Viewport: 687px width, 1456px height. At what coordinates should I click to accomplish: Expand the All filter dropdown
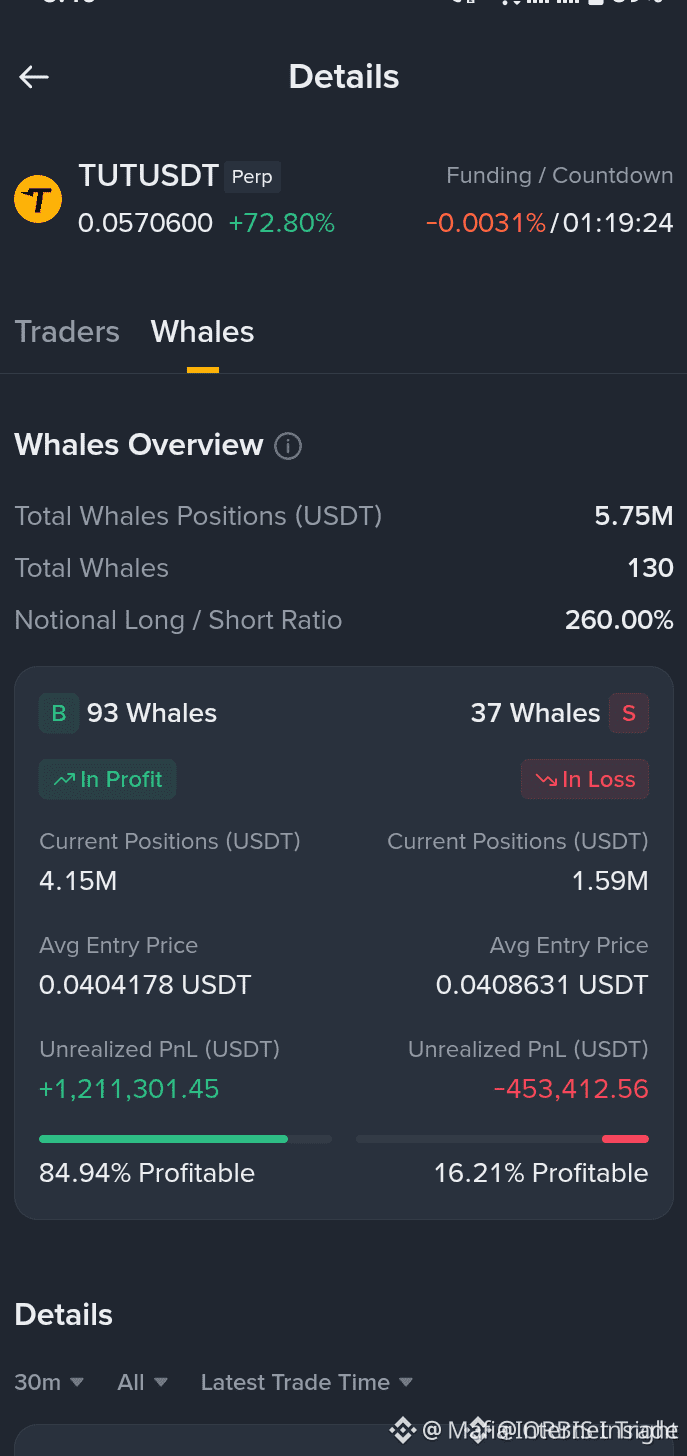point(142,1382)
